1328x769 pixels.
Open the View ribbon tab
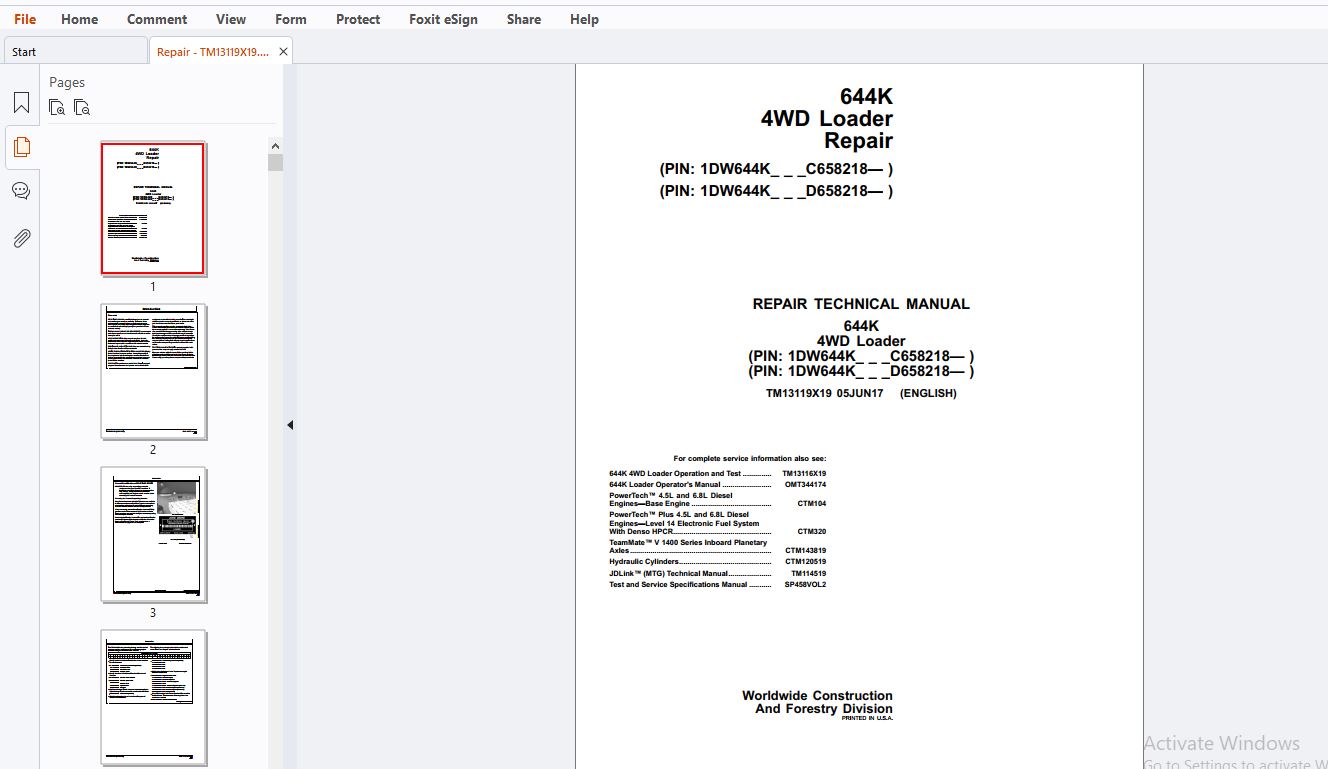(231, 19)
